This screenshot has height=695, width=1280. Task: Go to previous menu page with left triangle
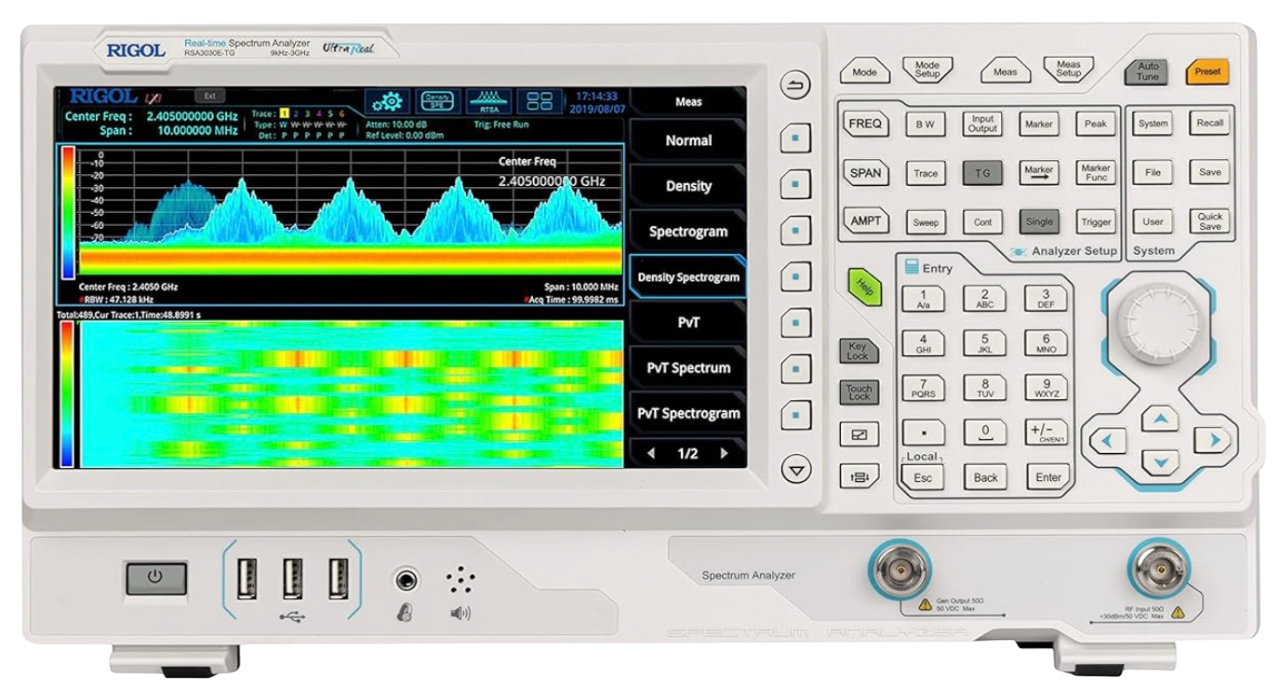pyautogui.click(x=652, y=453)
